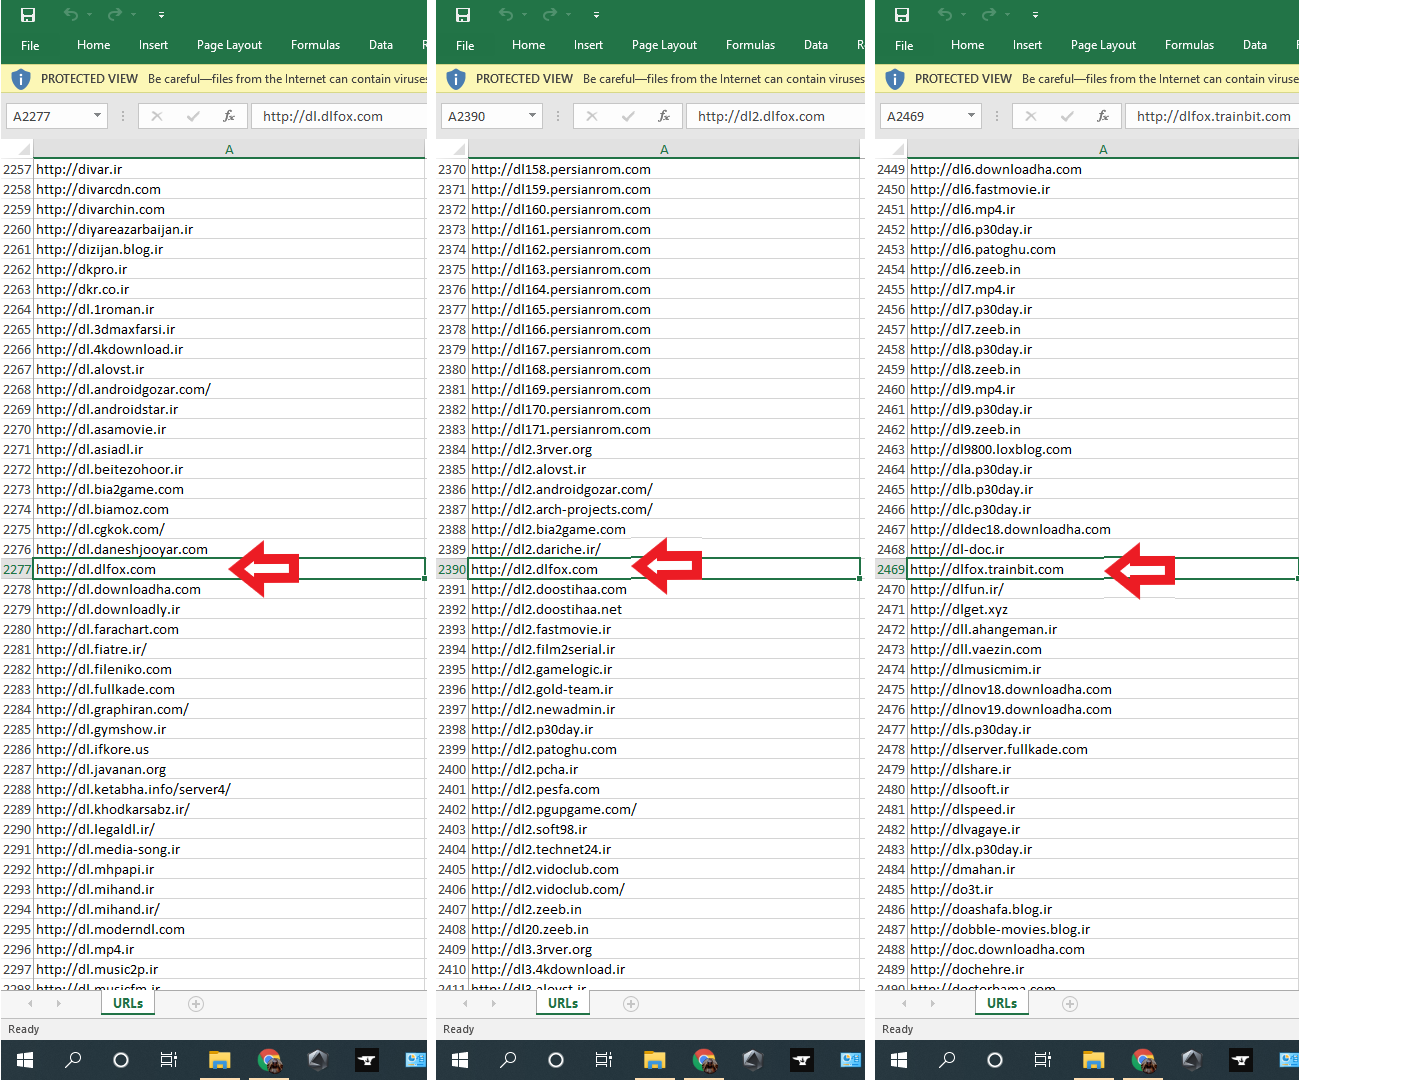Expand the name box dropdown showing A2277

pos(97,116)
